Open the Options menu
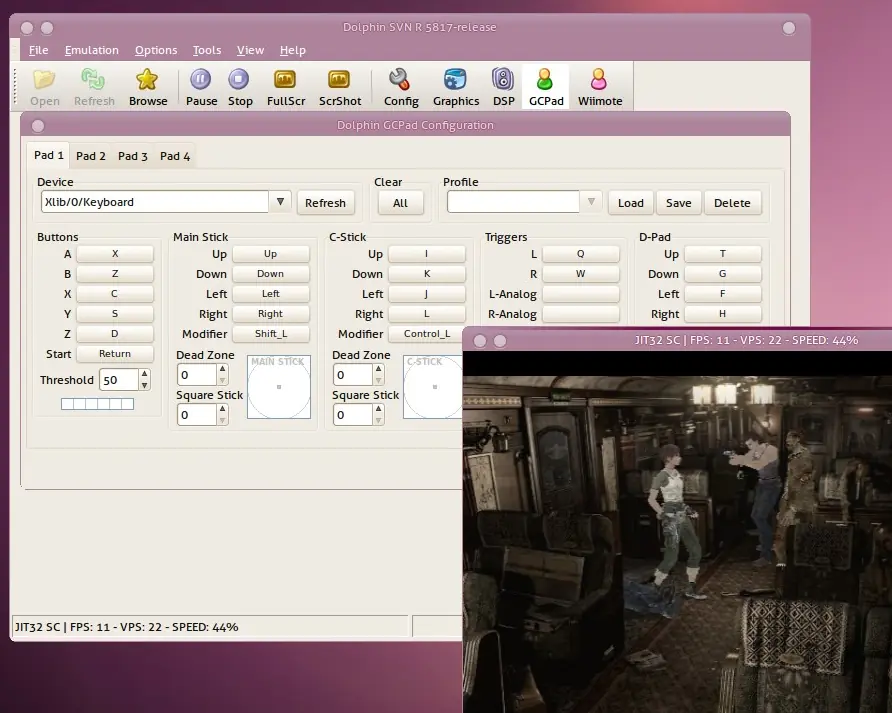 [156, 50]
